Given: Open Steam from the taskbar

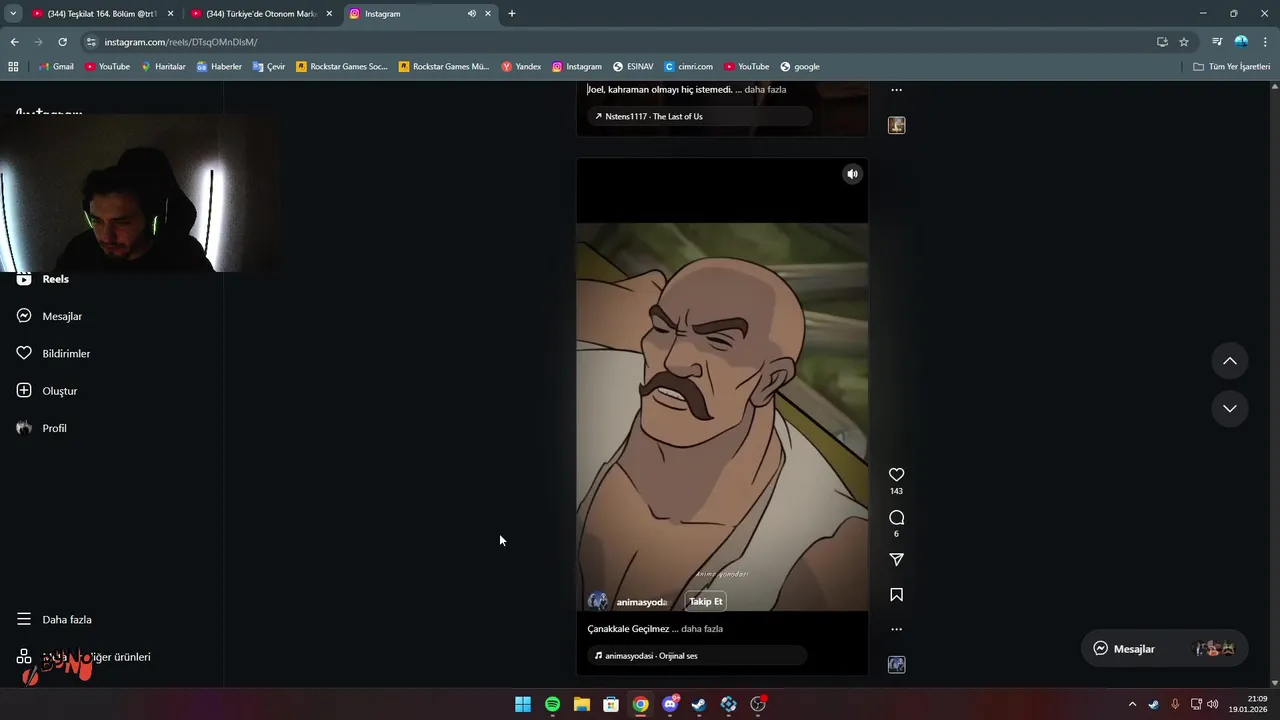Looking at the screenshot, I should point(699,704).
